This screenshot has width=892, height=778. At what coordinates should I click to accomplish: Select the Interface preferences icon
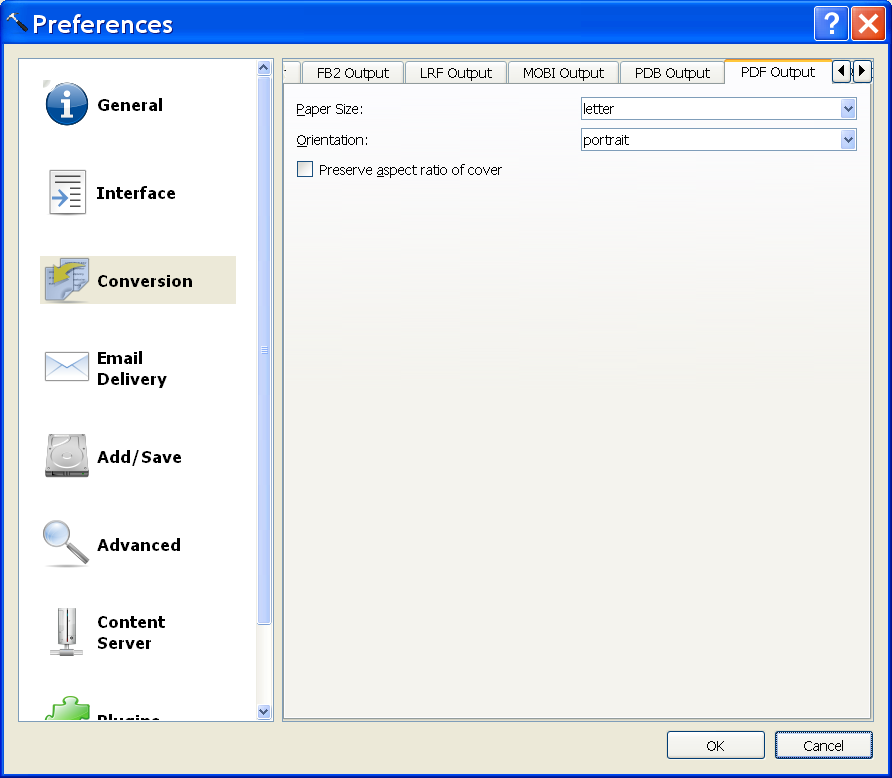pos(67,192)
